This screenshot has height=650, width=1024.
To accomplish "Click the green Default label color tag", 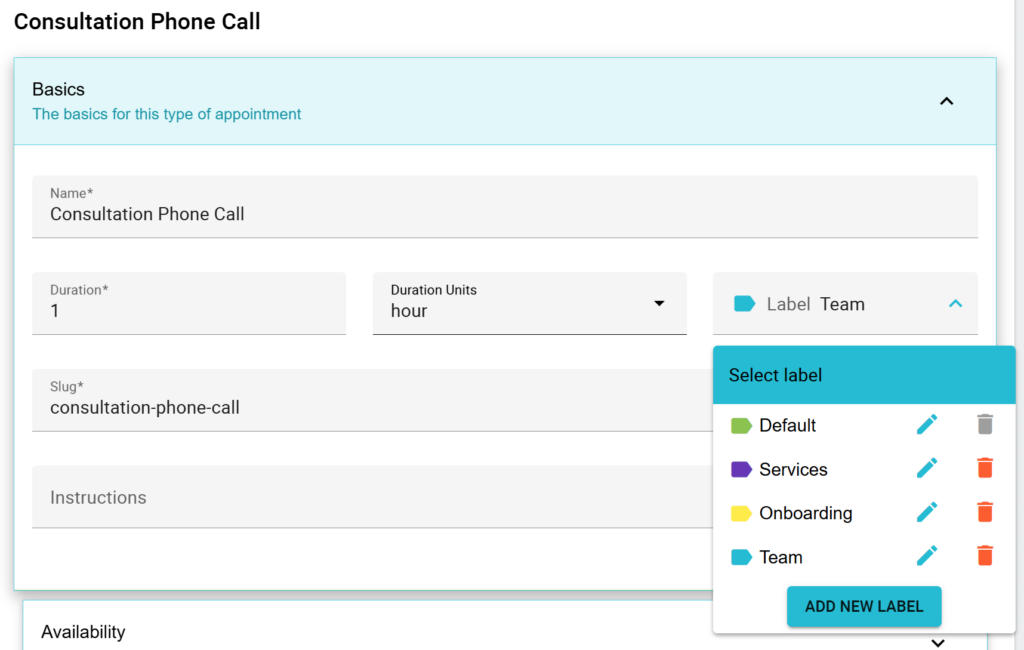I will pyautogui.click(x=741, y=426).
